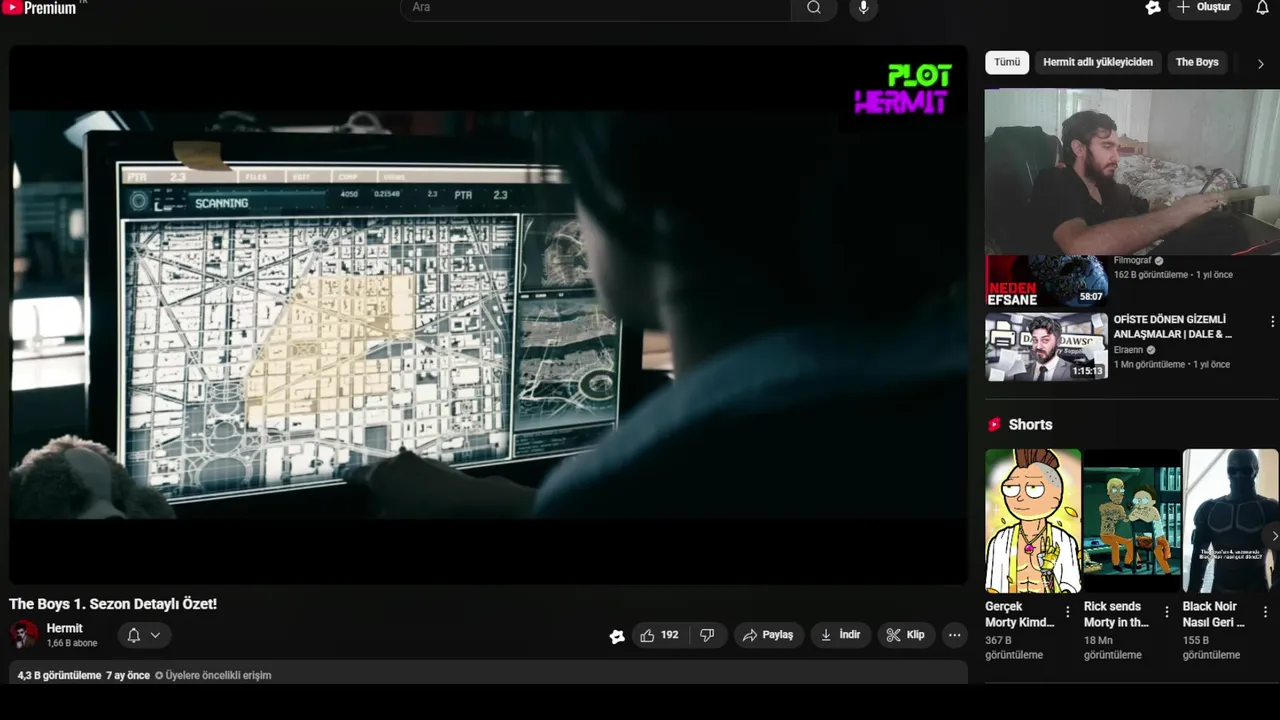
Task: Open the 'Hermit' channel name link
Action: click(x=65, y=629)
